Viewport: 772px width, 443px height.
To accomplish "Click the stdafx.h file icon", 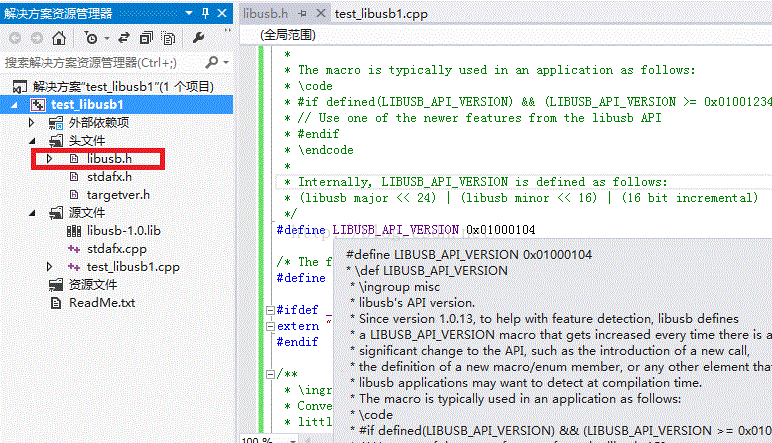I will pyautogui.click(x=74, y=177).
